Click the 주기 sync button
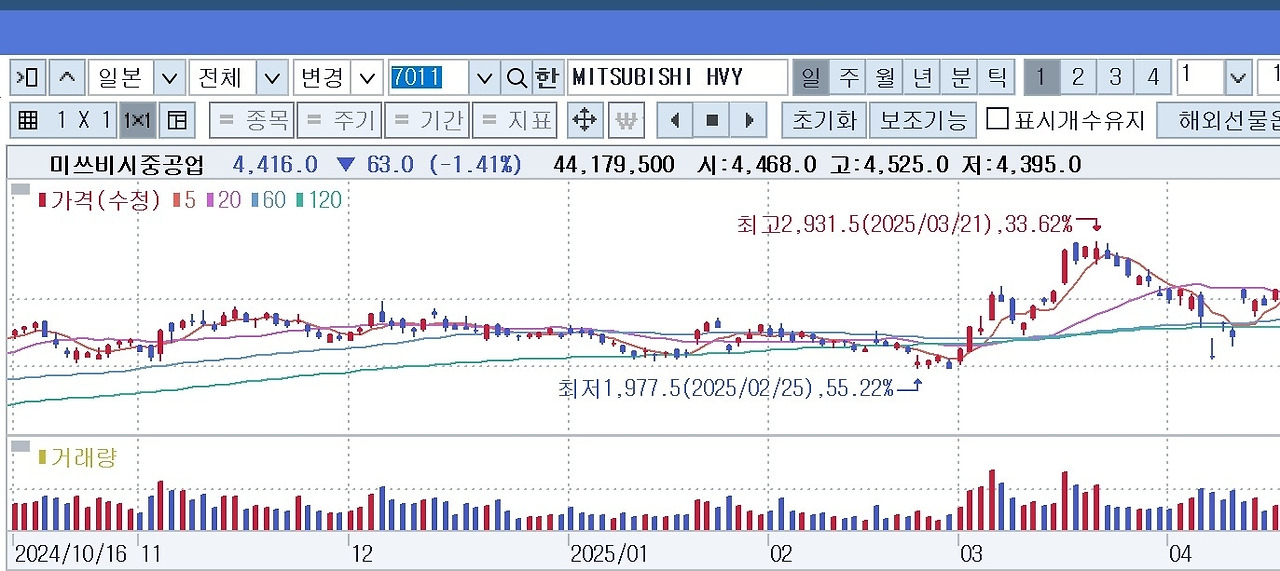Screen dimensions: 1280x571 339,121
